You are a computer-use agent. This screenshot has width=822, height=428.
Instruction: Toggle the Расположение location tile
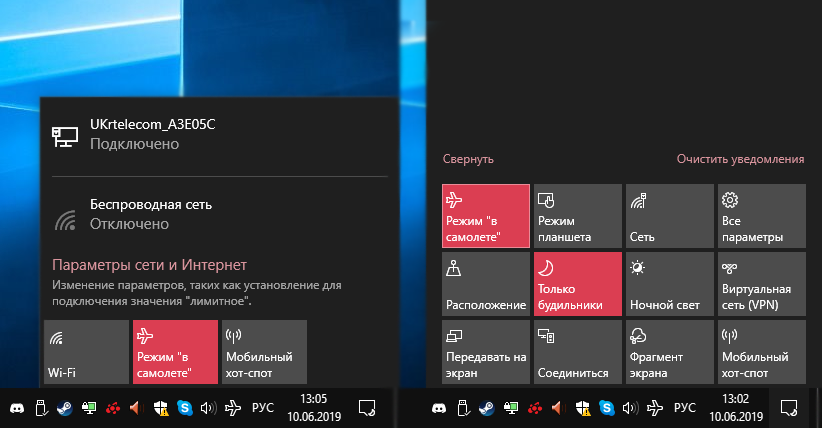484,283
